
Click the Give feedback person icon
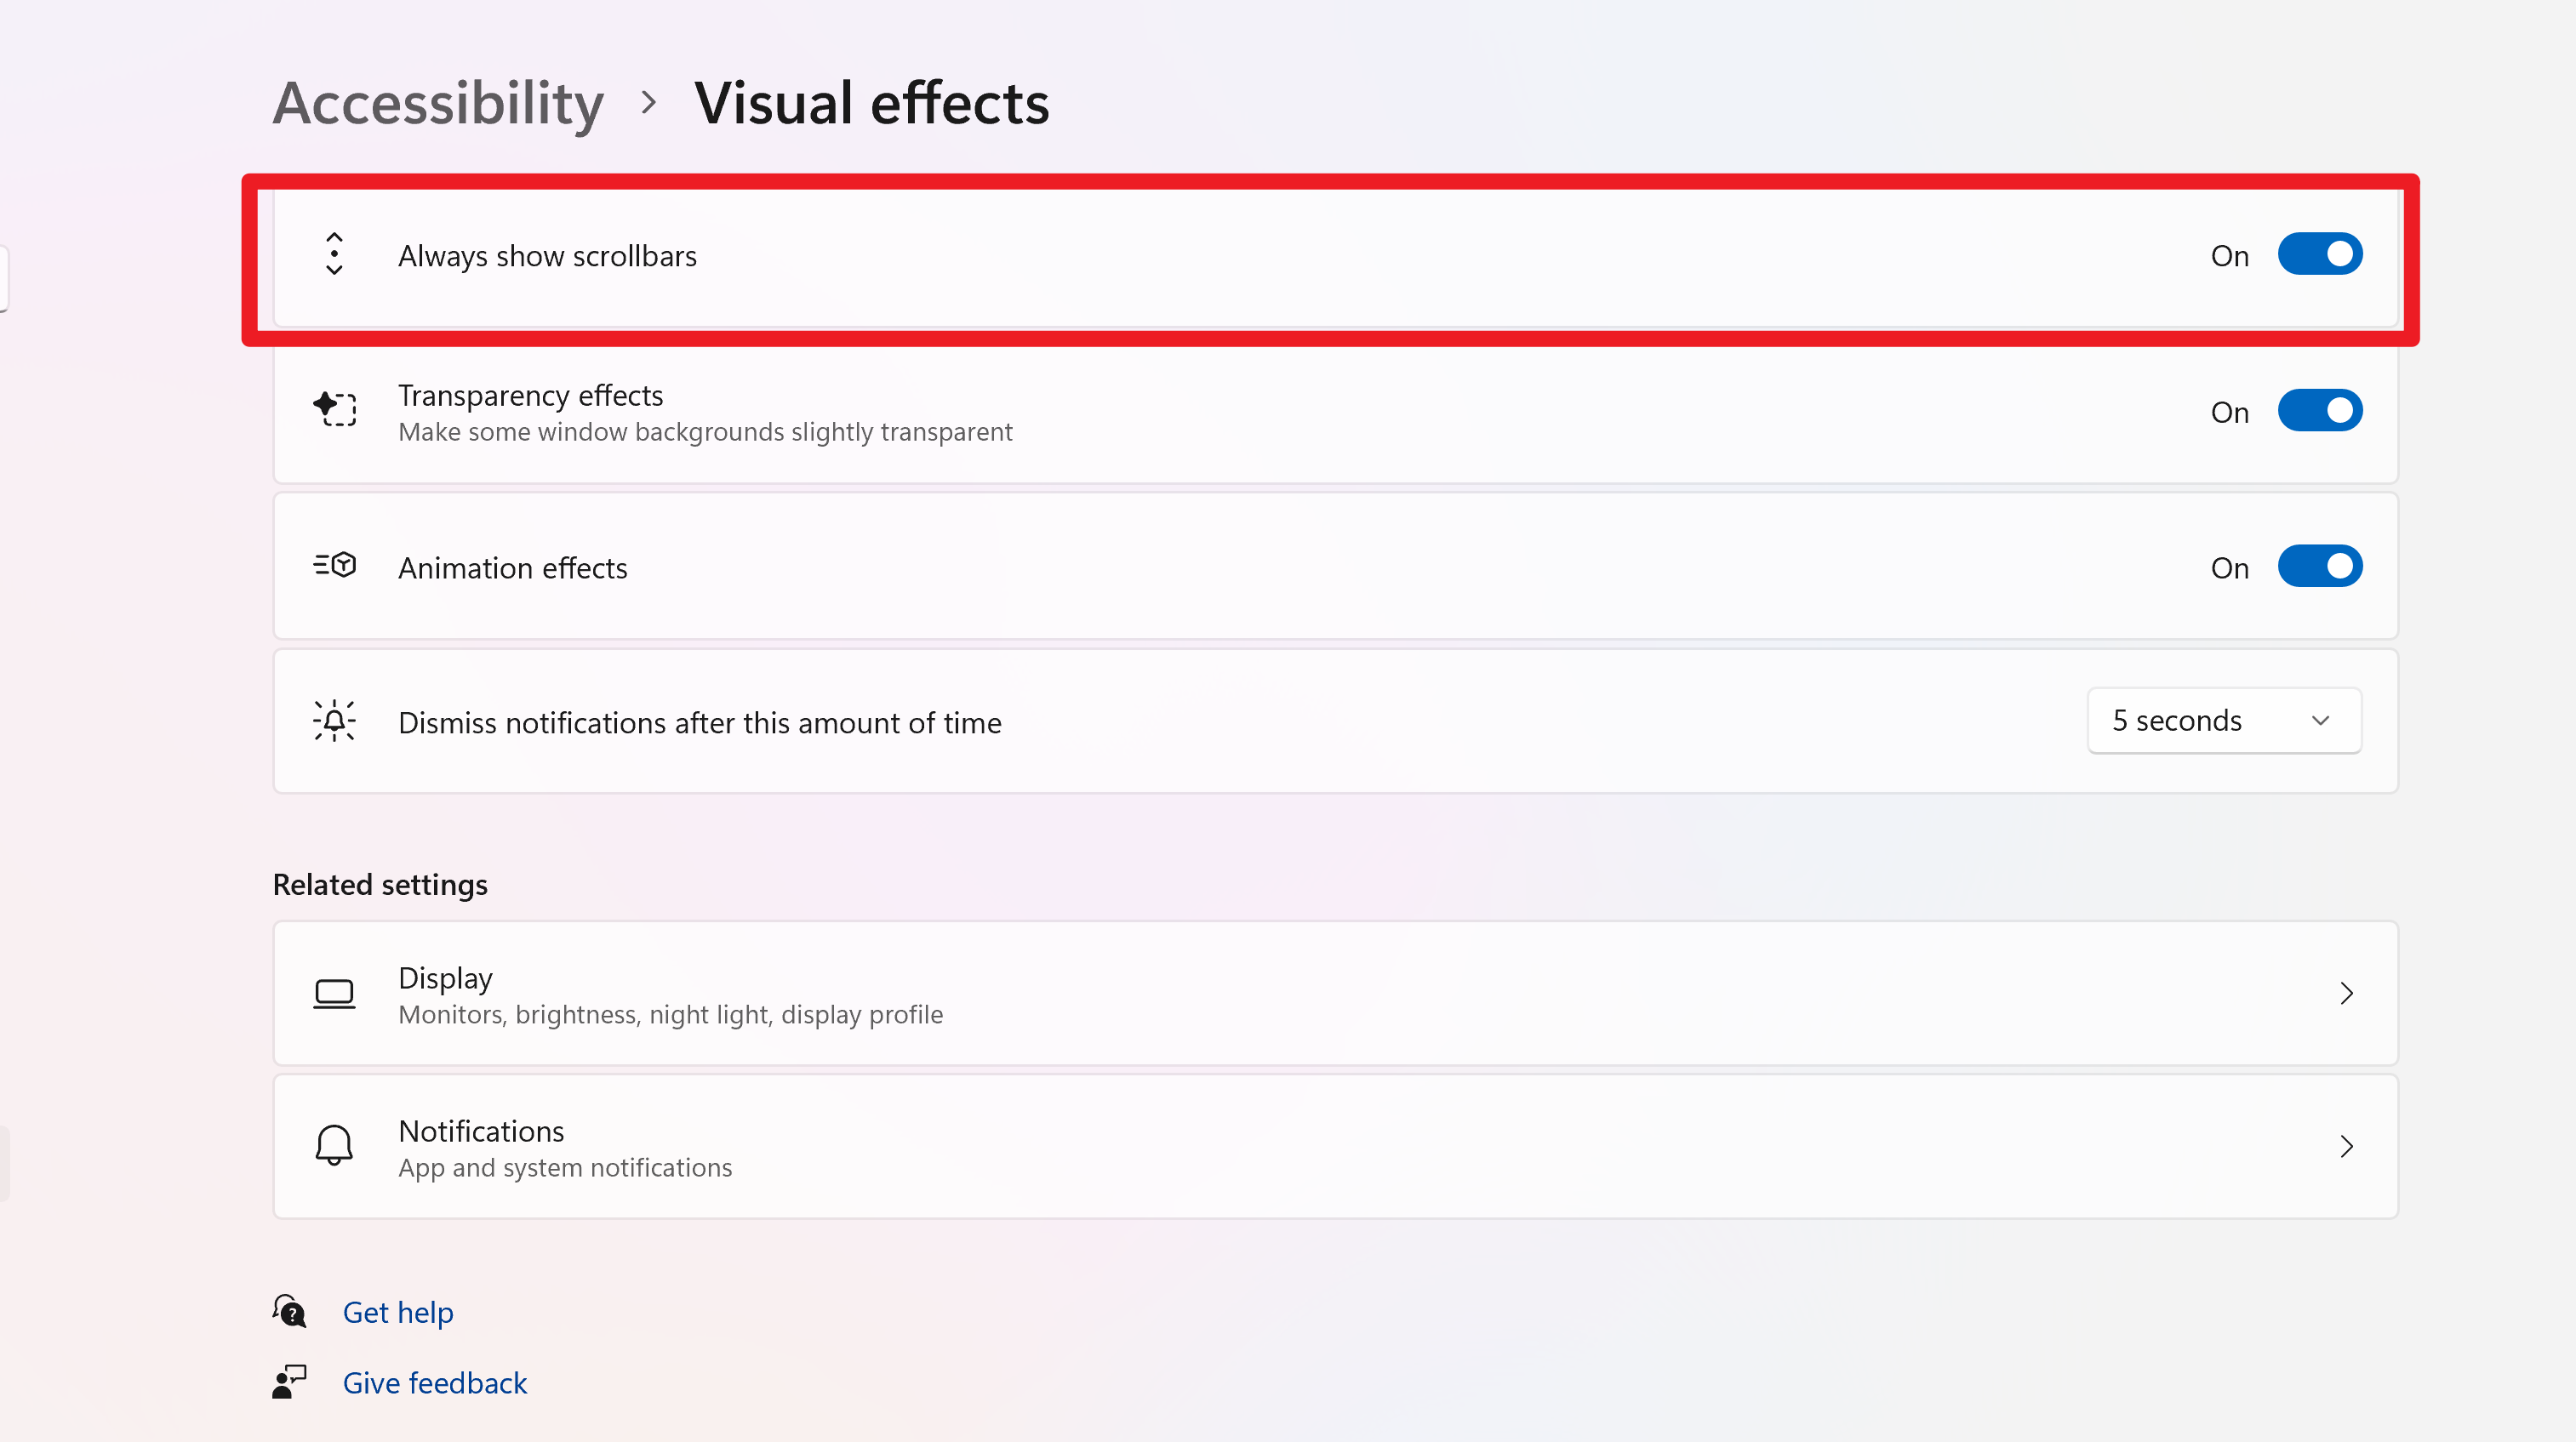pos(290,1382)
